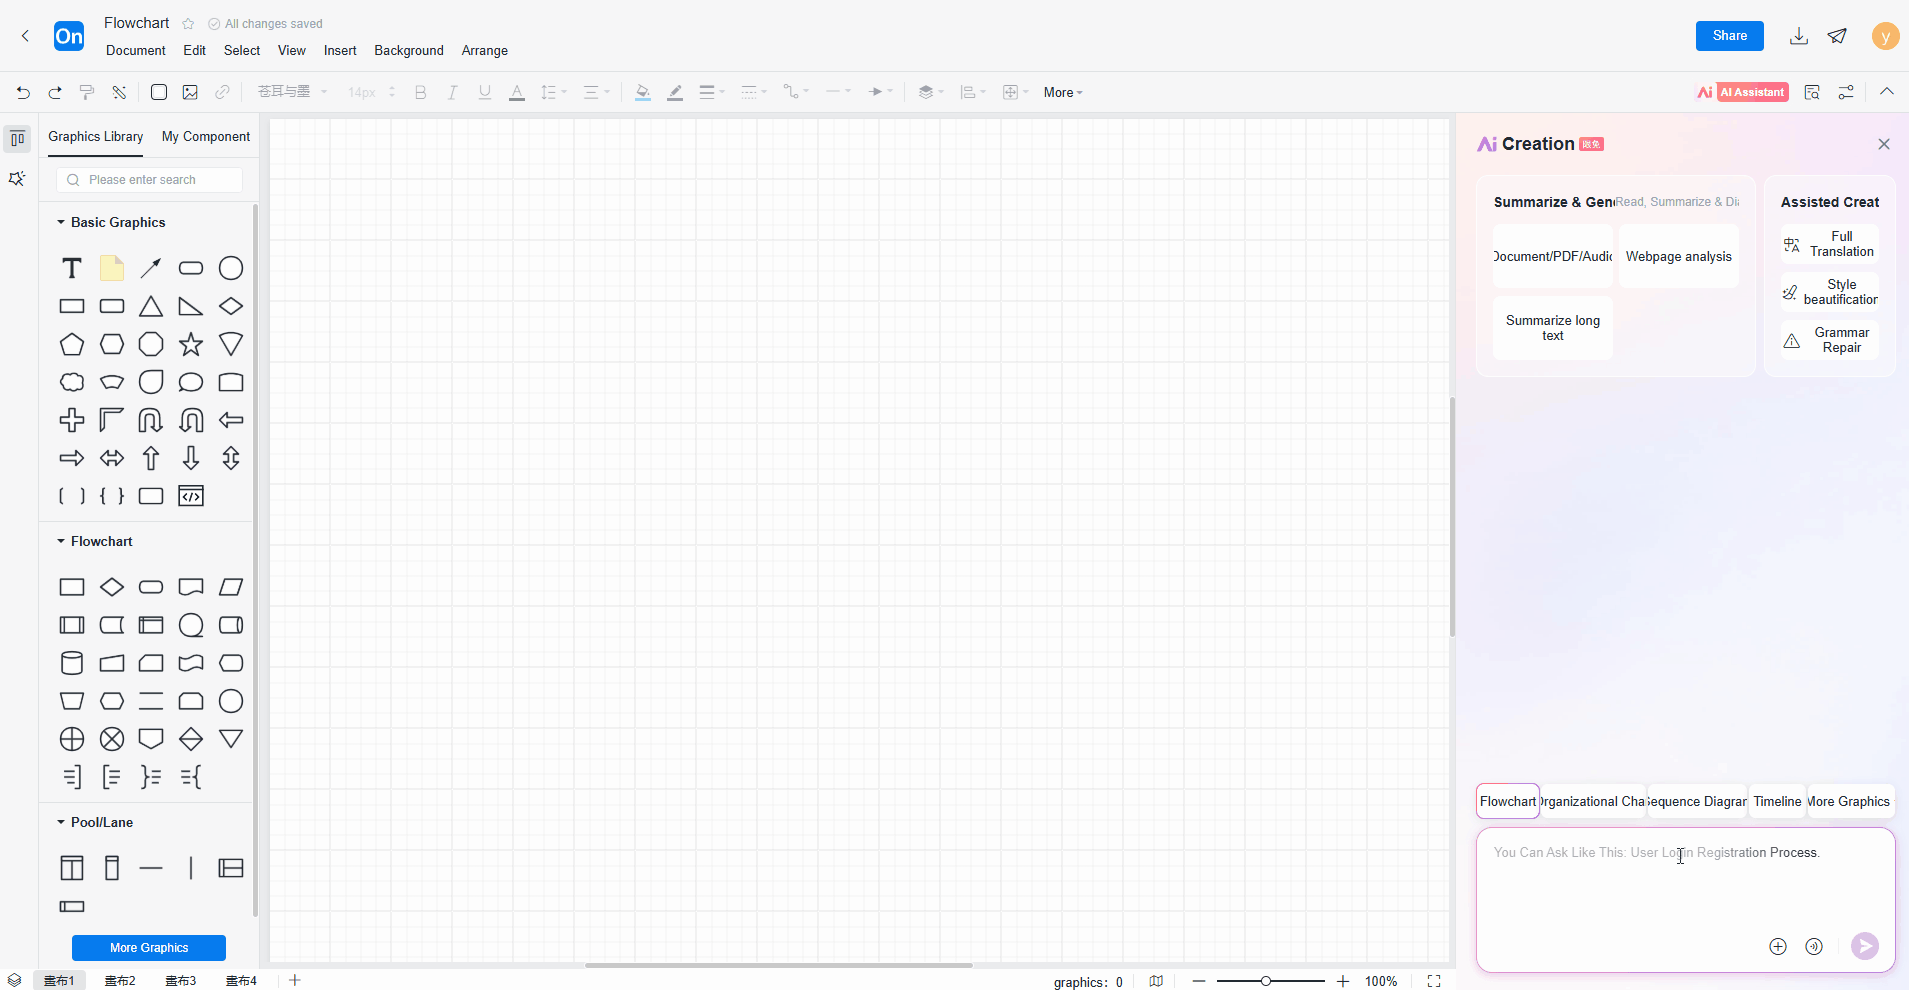The width and height of the screenshot is (1909, 990).
Task: Click the layers icon at bottom left
Action: click(x=15, y=981)
